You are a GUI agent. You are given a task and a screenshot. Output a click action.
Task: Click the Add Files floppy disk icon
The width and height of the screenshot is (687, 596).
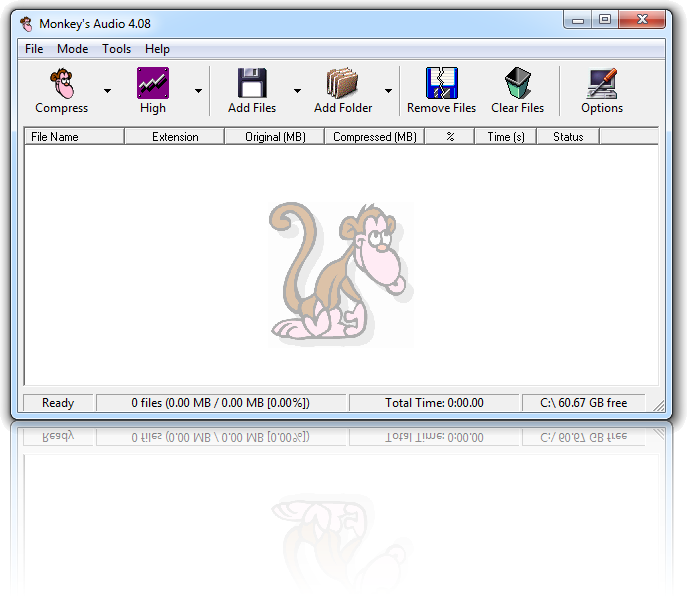coord(251,83)
